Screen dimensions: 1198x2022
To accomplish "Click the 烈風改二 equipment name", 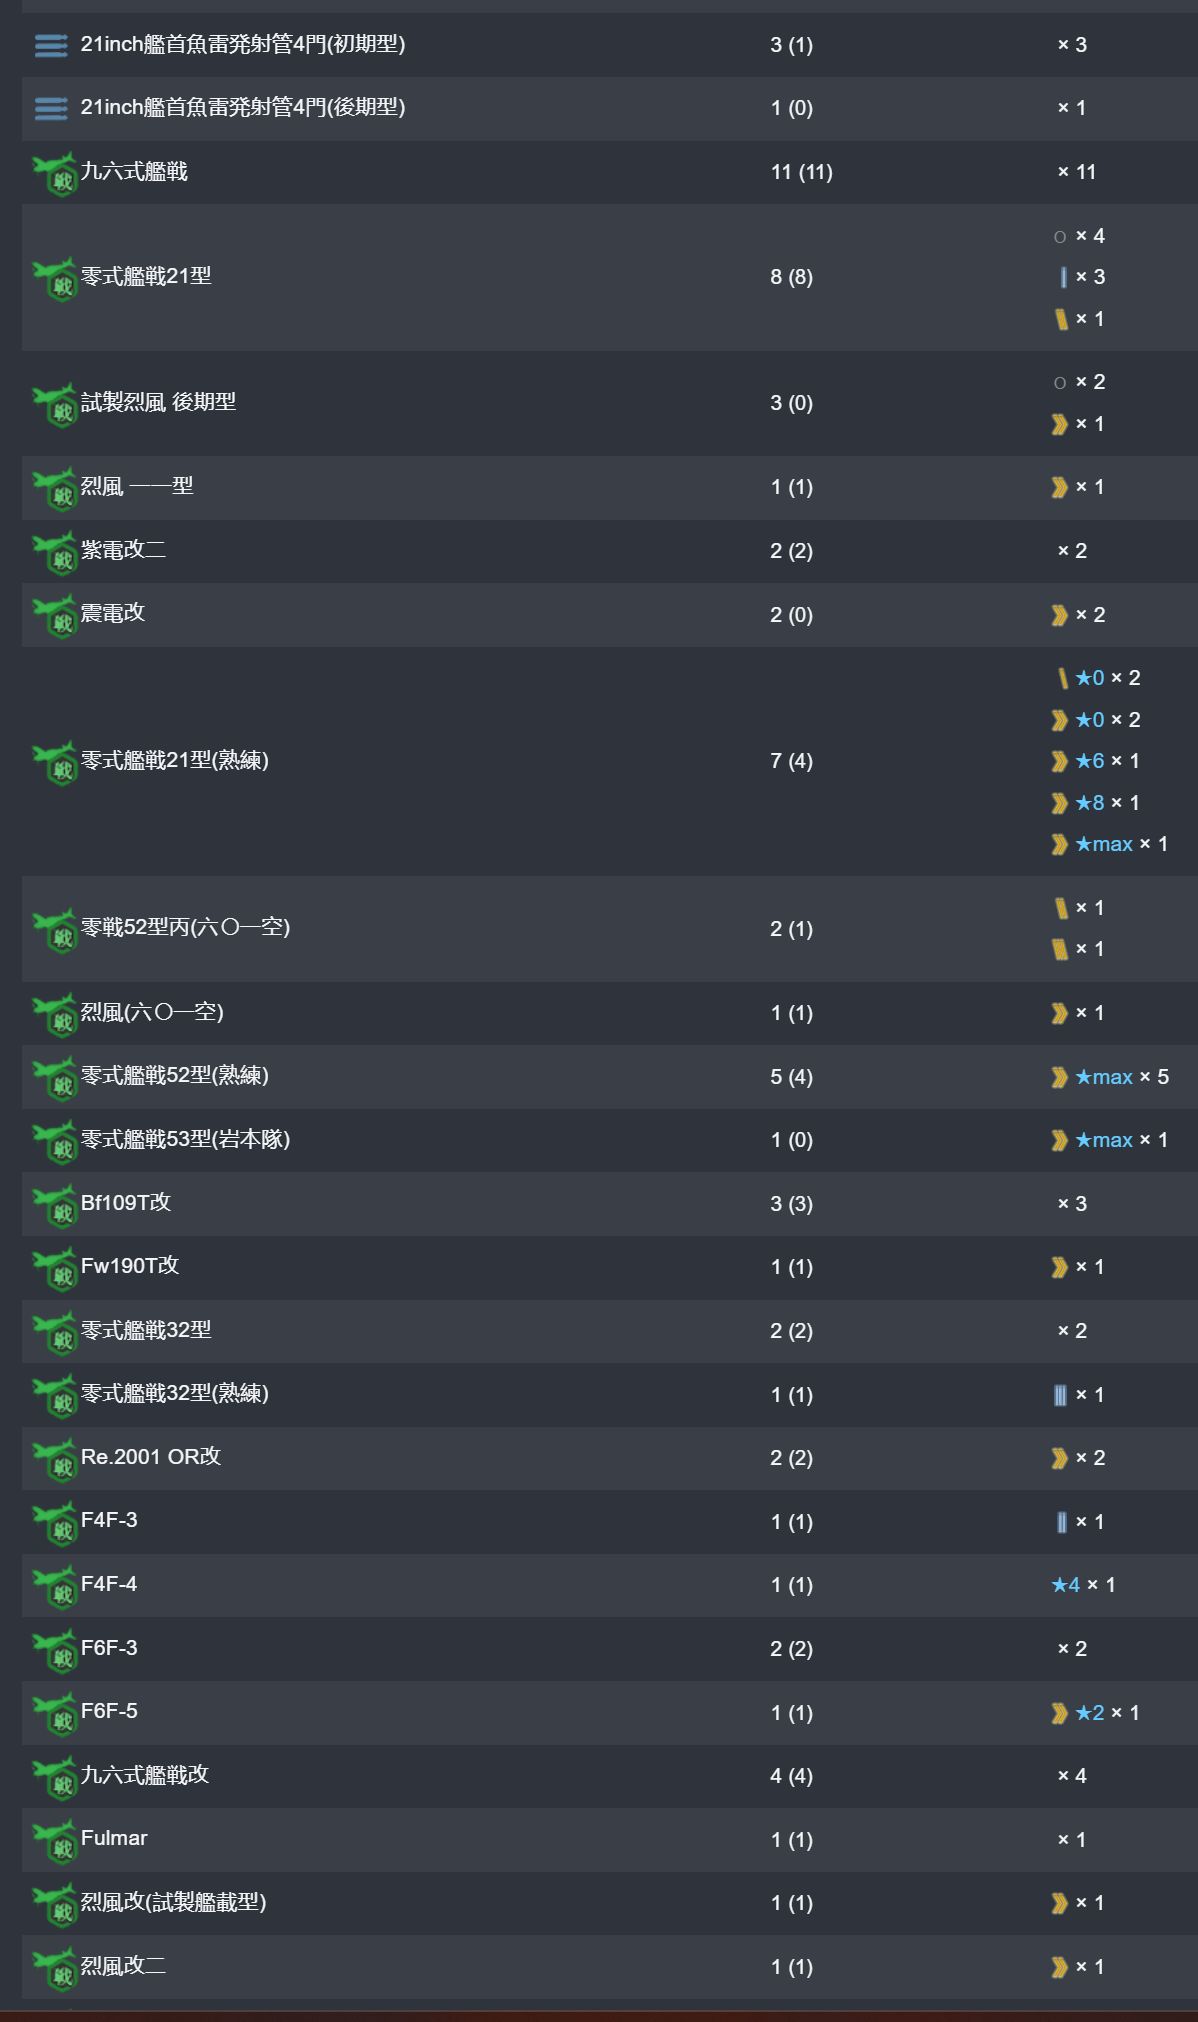I will pyautogui.click(x=123, y=1966).
